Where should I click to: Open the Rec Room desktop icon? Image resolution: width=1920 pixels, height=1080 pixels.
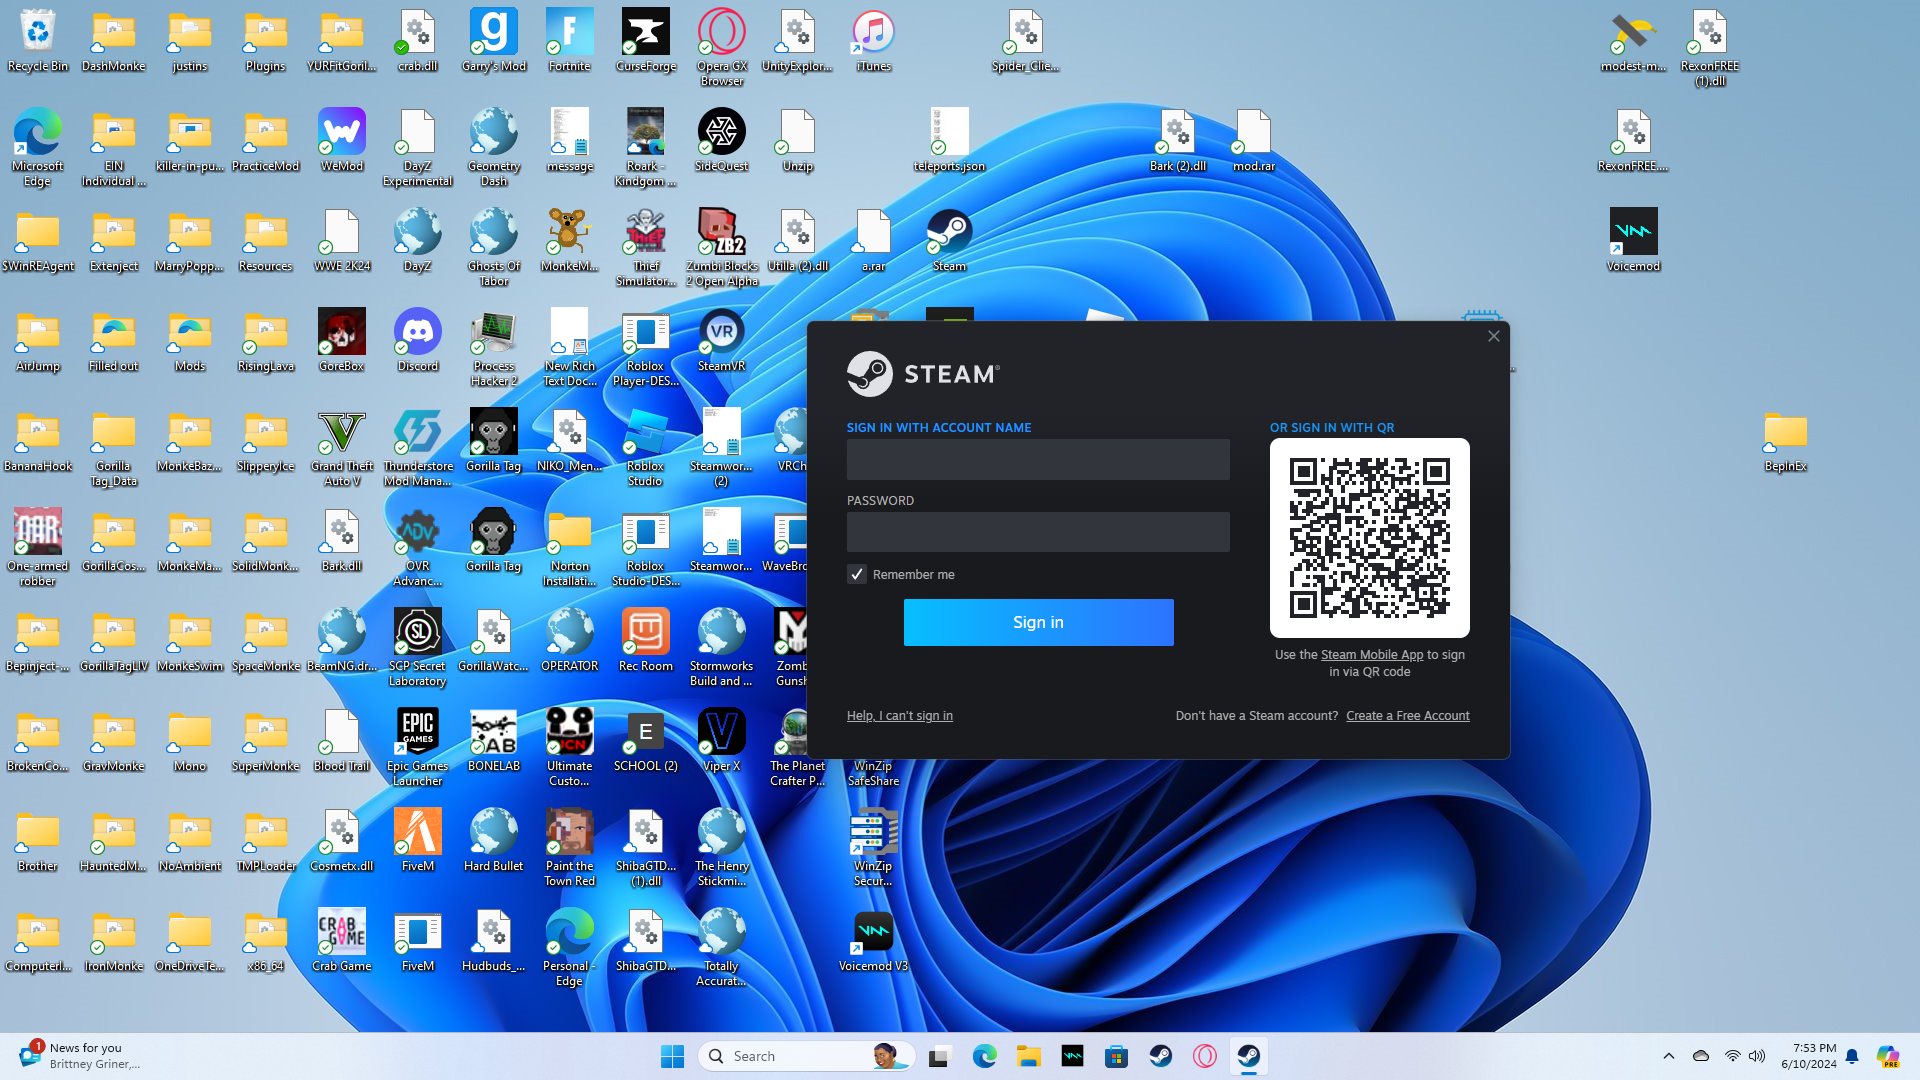pos(645,634)
